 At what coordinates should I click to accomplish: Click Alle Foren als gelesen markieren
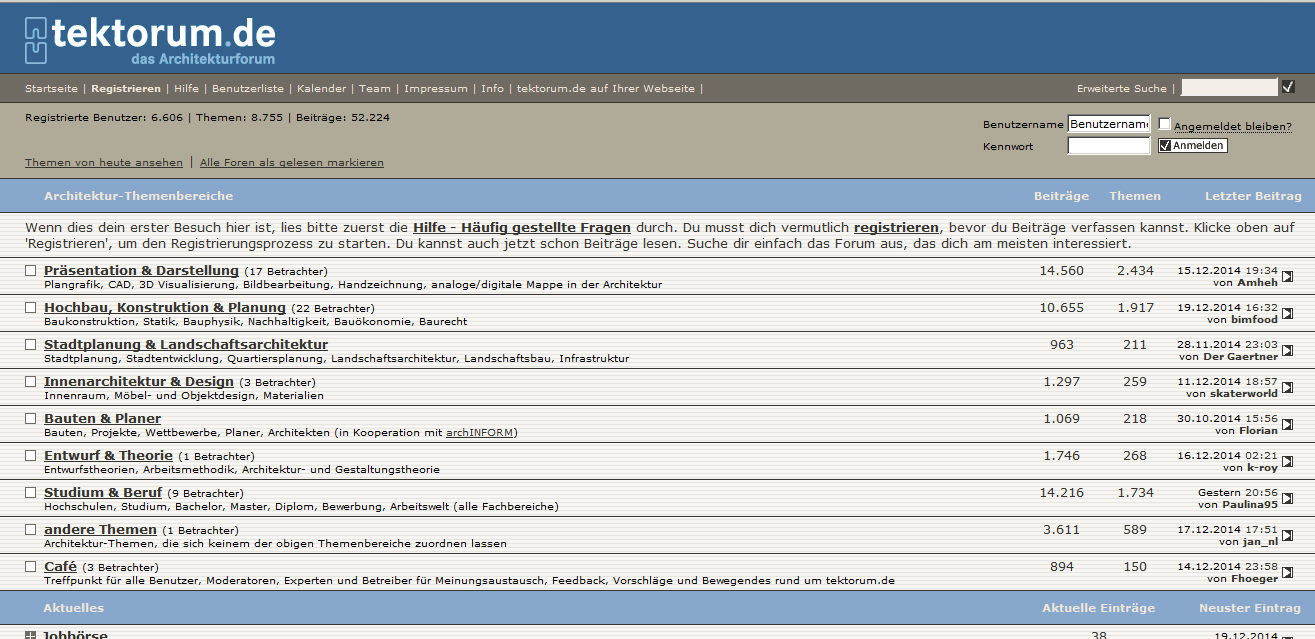tap(291, 162)
